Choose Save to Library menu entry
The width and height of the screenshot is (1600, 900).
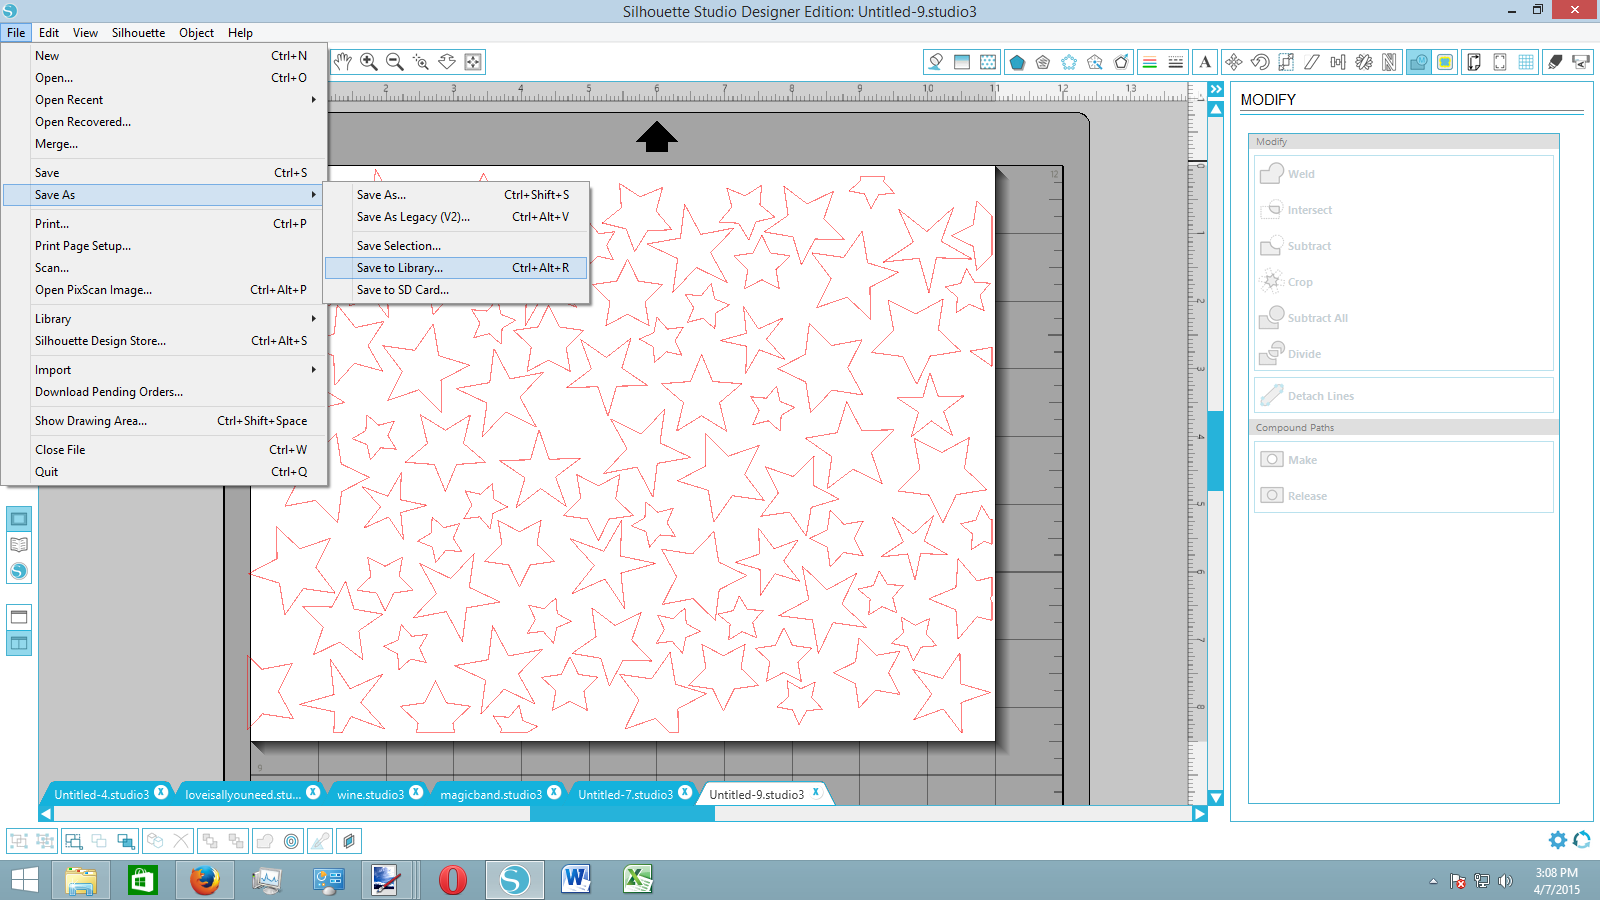[456, 268]
